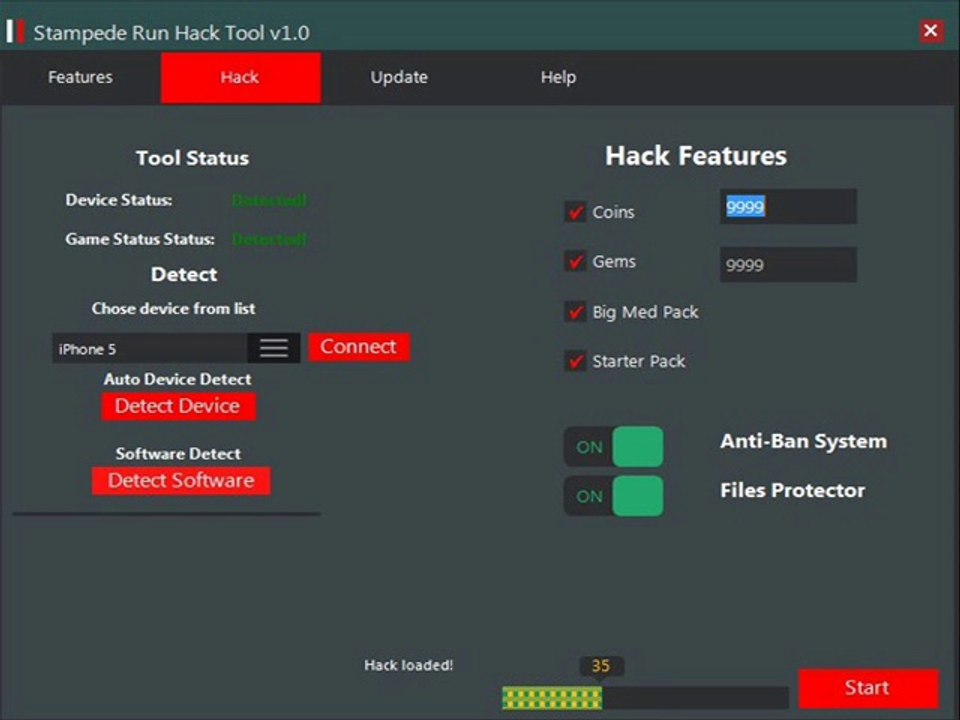Click the Detect Device button
960x720 pixels.
[x=178, y=406]
